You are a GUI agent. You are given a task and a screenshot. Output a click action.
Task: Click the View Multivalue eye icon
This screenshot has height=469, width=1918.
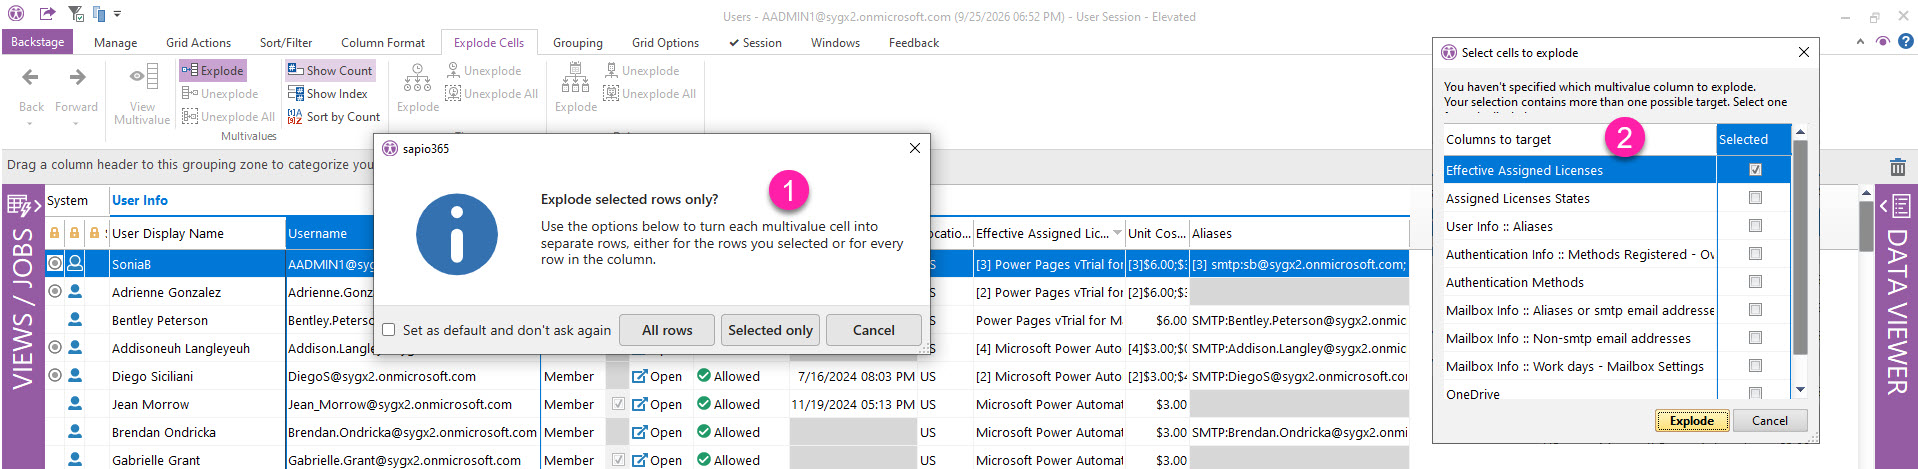click(x=143, y=76)
